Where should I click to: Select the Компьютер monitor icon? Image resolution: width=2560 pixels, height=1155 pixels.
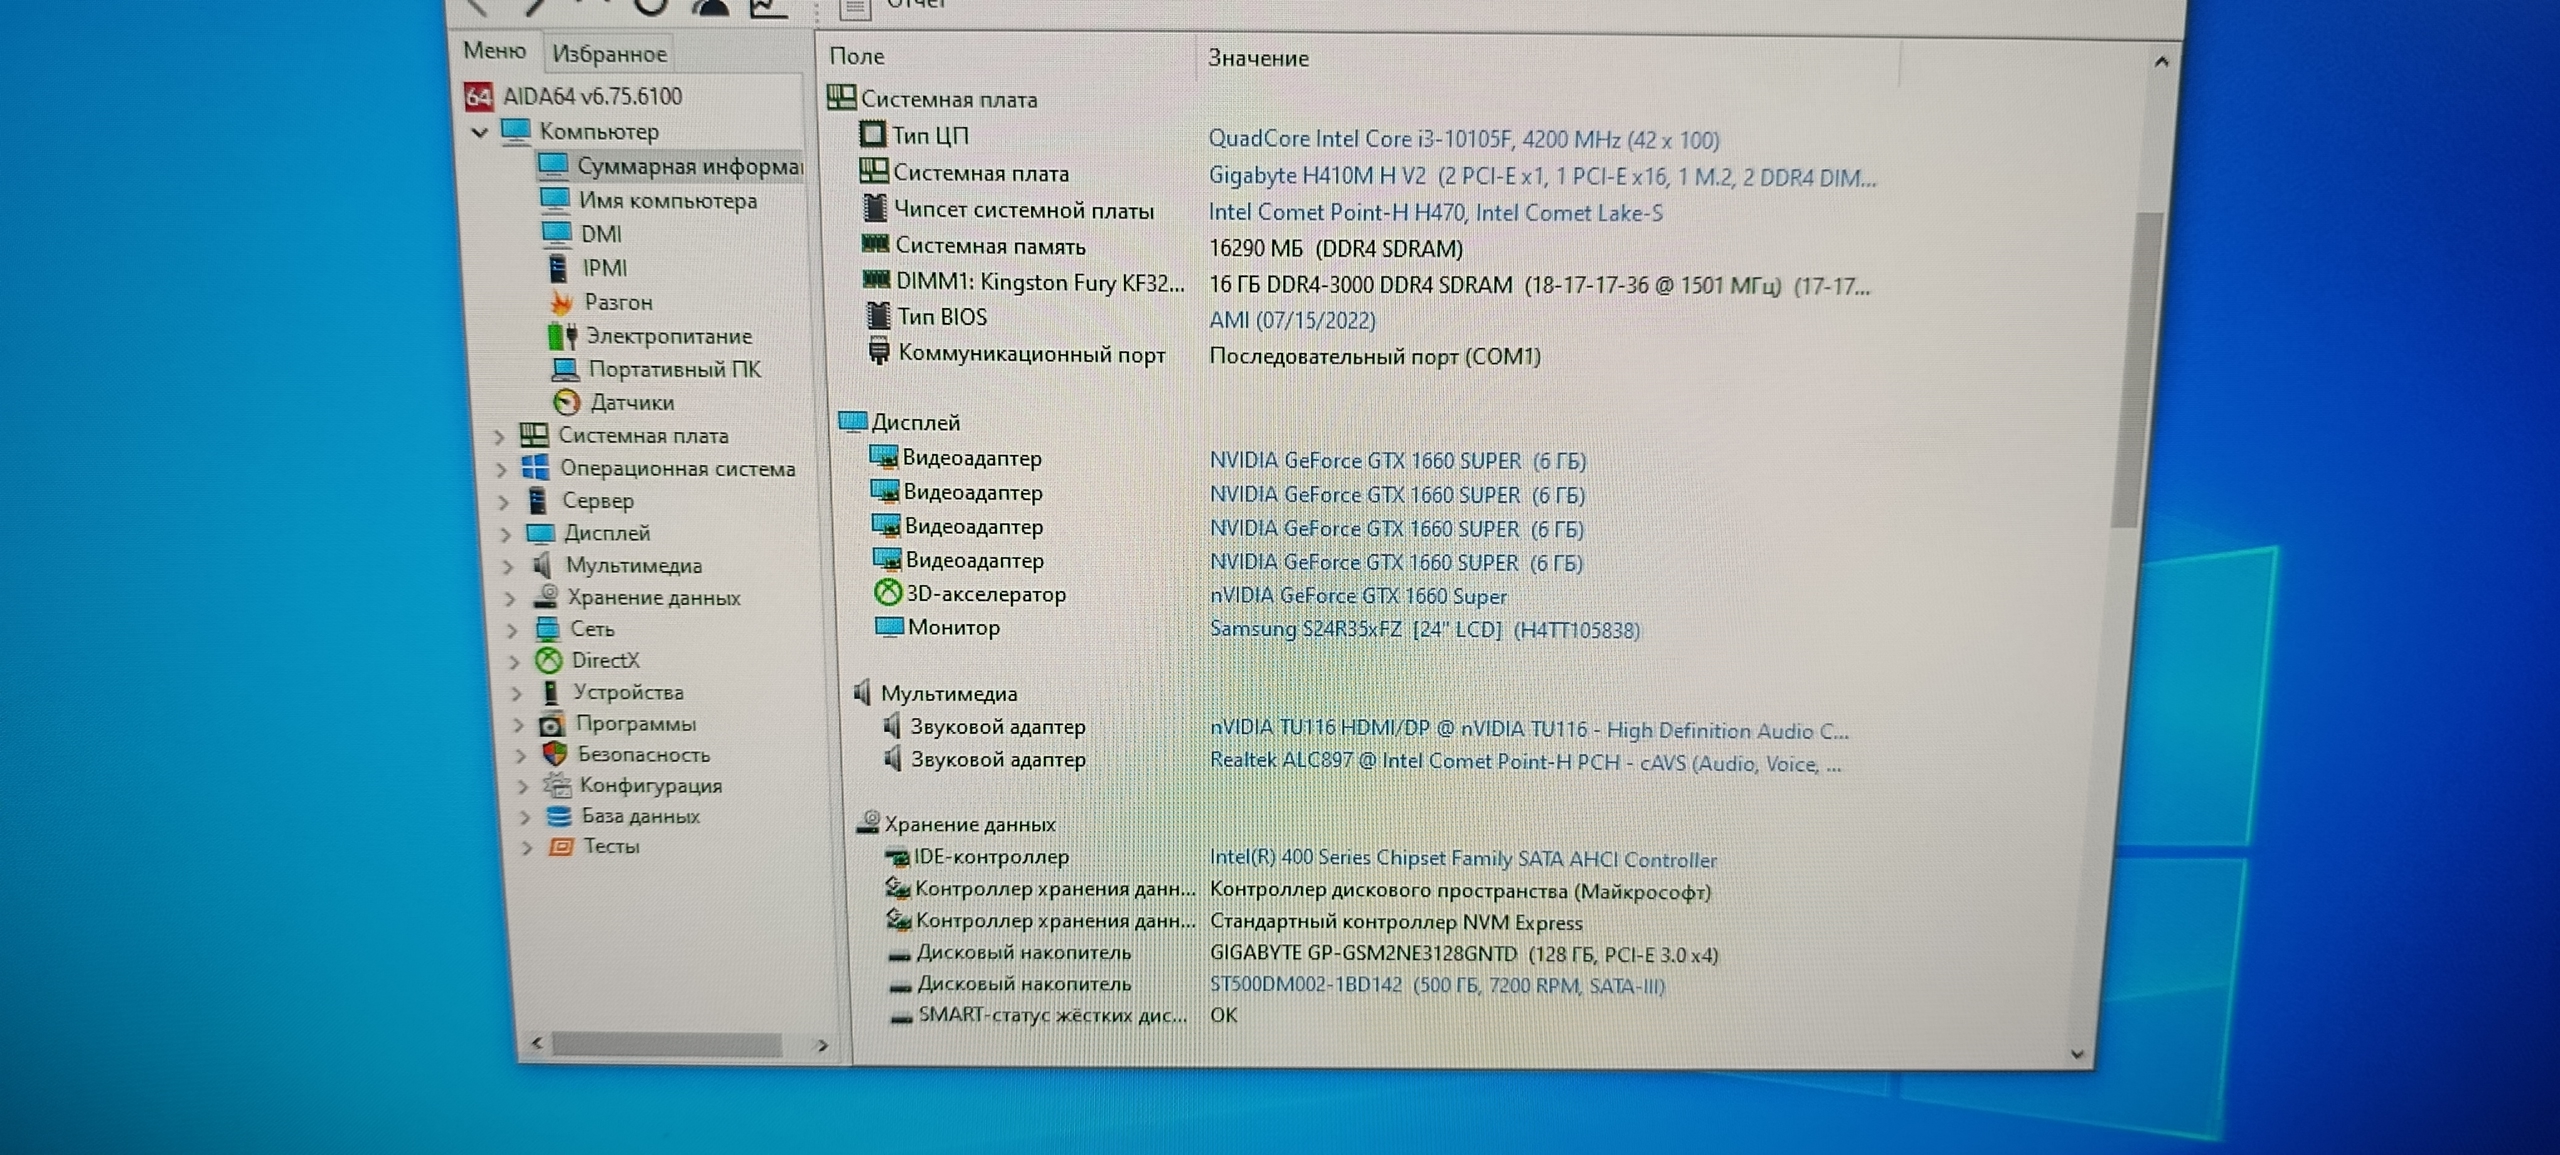point(515,130)
